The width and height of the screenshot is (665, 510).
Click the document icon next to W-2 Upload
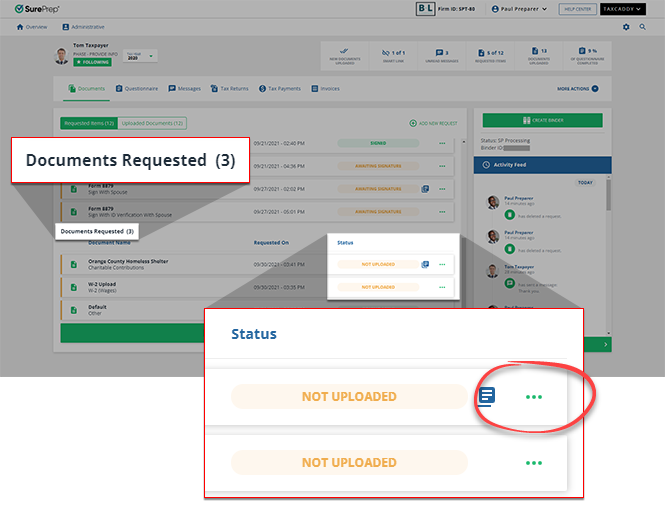tap(73, 288)
